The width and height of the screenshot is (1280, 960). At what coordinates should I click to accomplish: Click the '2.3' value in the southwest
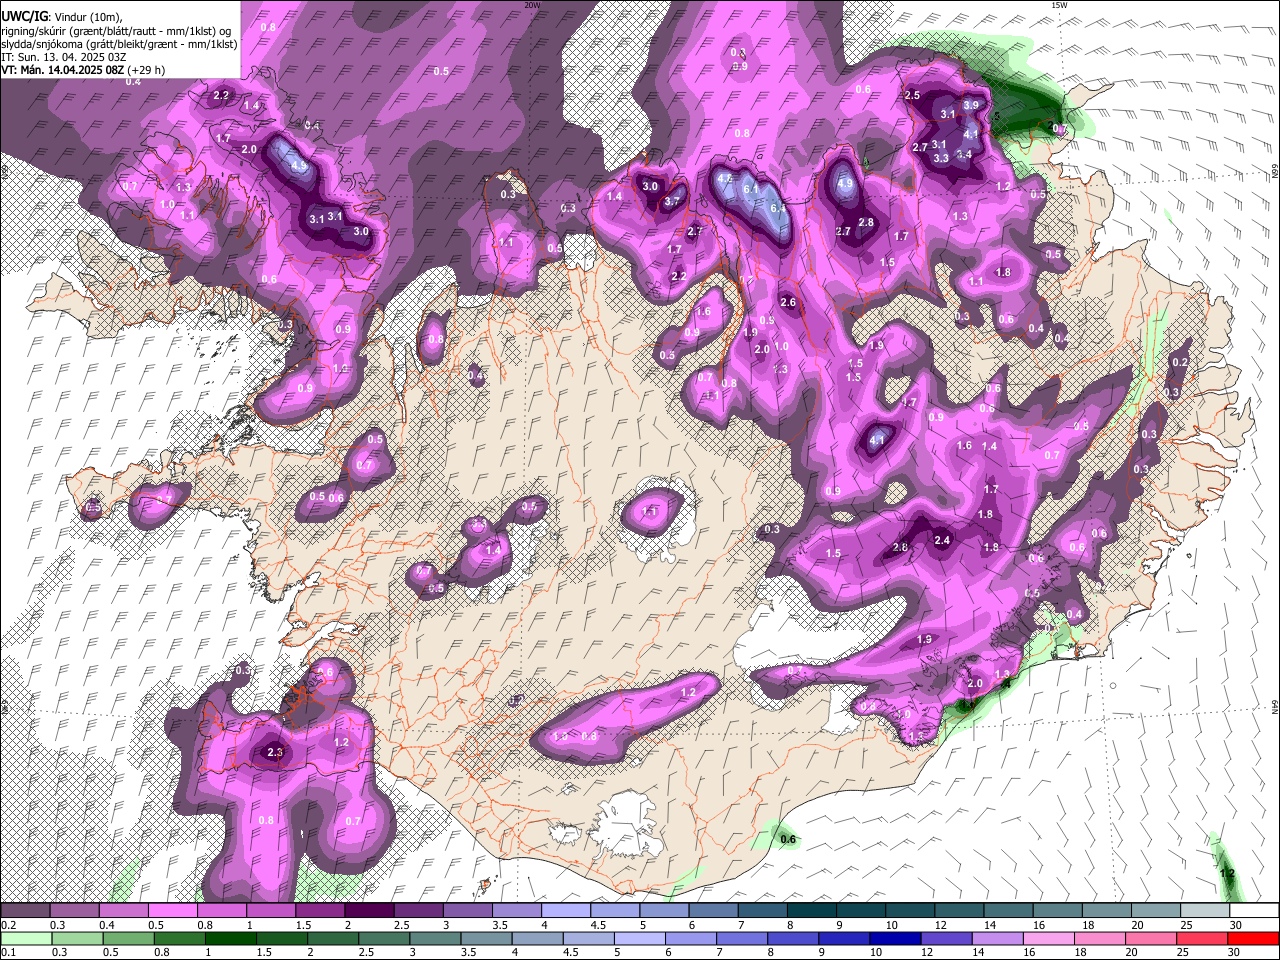(276, 752)
